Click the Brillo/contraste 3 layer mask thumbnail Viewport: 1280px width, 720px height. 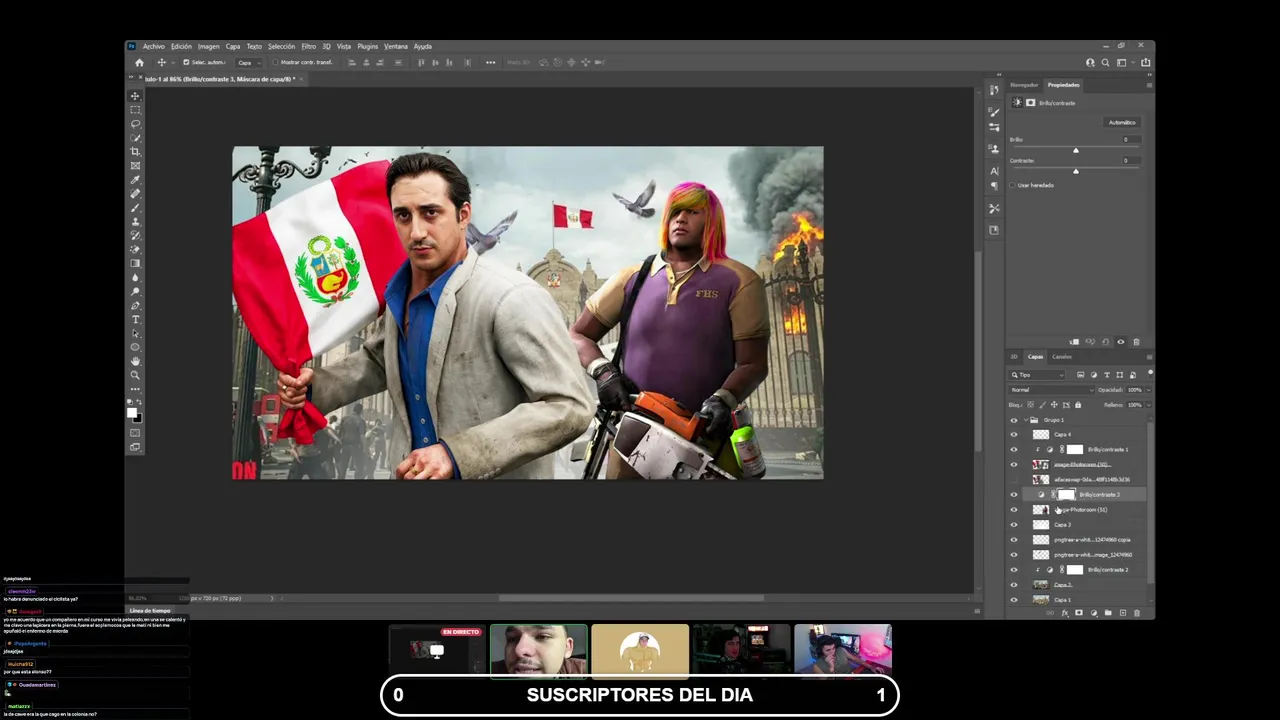tap(1066, 494)
